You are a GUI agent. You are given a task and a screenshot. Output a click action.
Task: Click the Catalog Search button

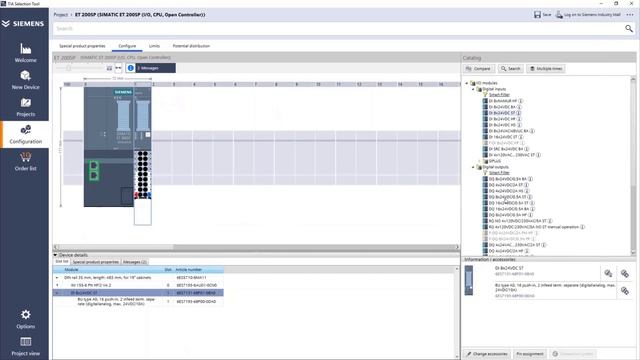[511, 69]
